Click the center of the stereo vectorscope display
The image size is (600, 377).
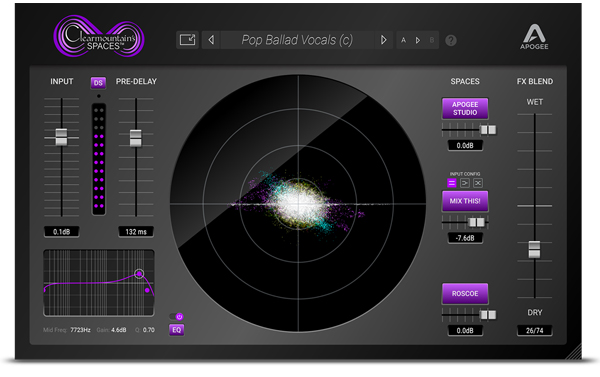click(x=298, y=204)
